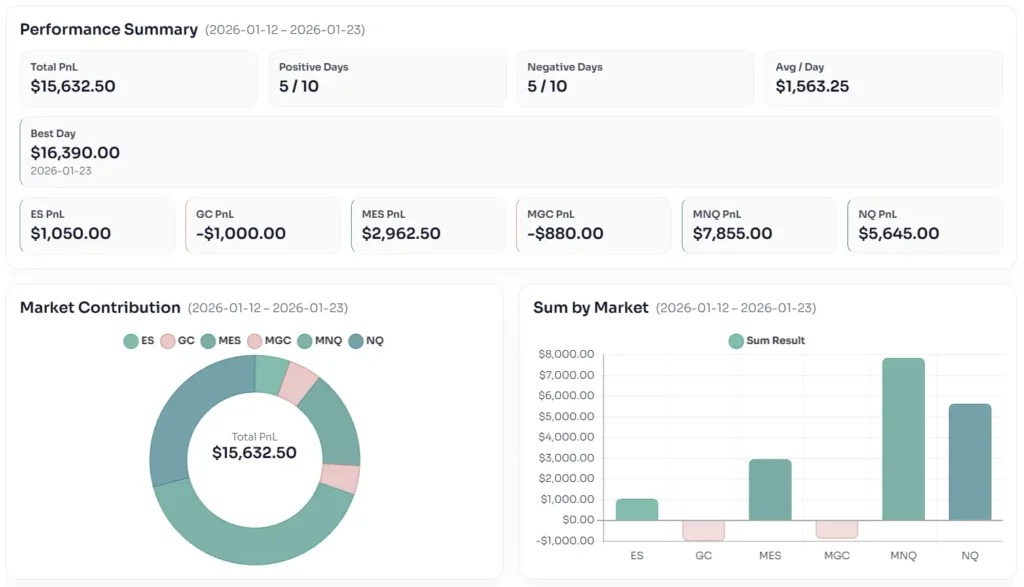
Task: Open the MNQ PnL card
Action: pos(758,225)
